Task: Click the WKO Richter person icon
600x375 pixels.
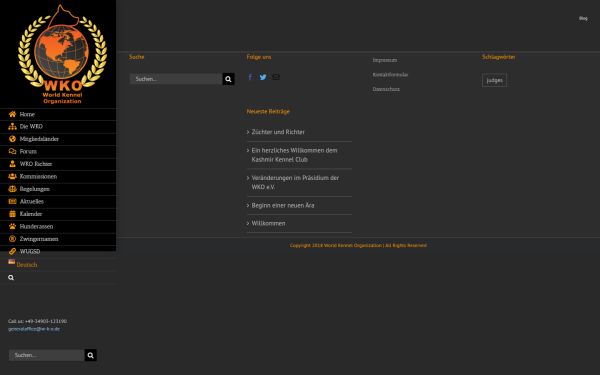Action: coord(12,164)
